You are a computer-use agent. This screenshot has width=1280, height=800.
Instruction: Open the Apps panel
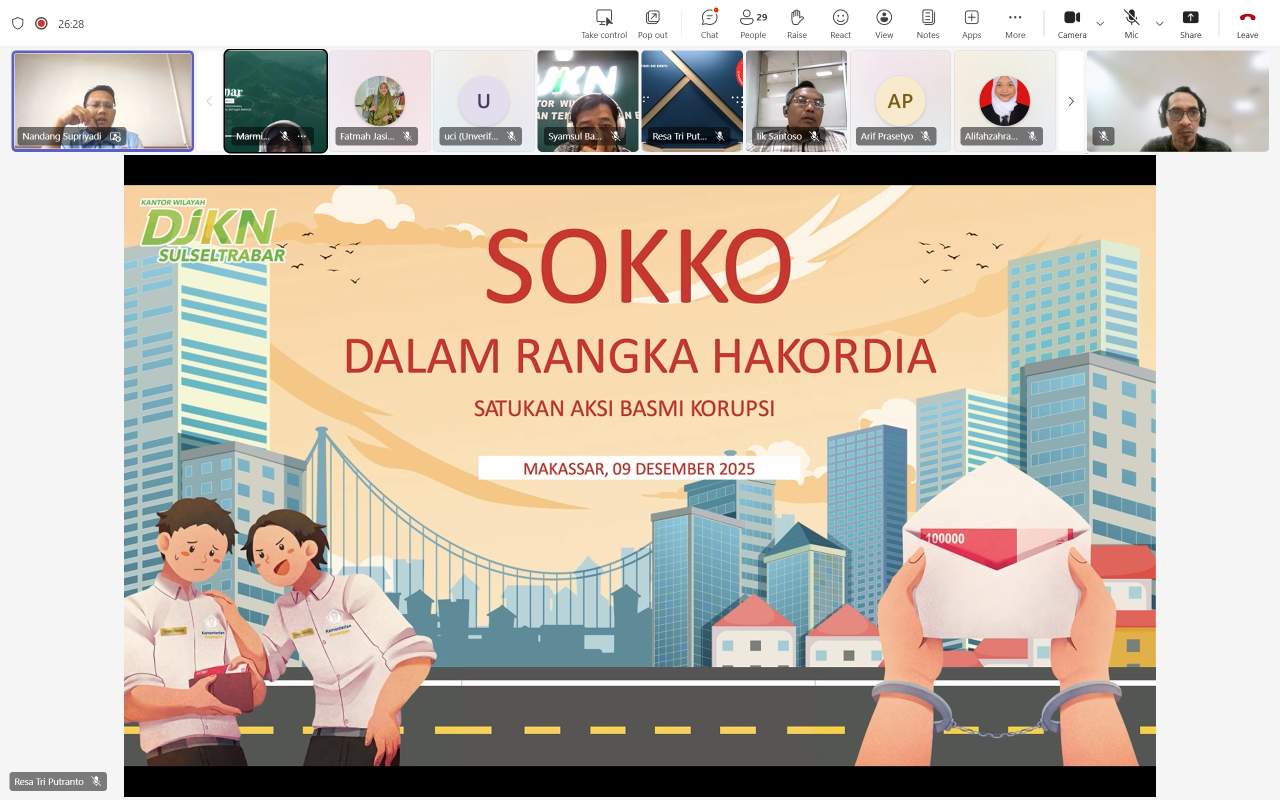pyautogui.click(x=971, y=23)
